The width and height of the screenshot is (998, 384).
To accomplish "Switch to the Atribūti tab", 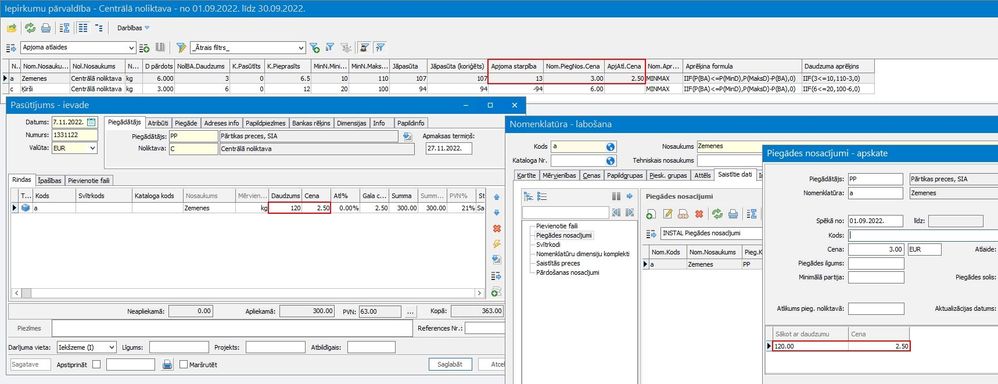I will click(158, 122).
